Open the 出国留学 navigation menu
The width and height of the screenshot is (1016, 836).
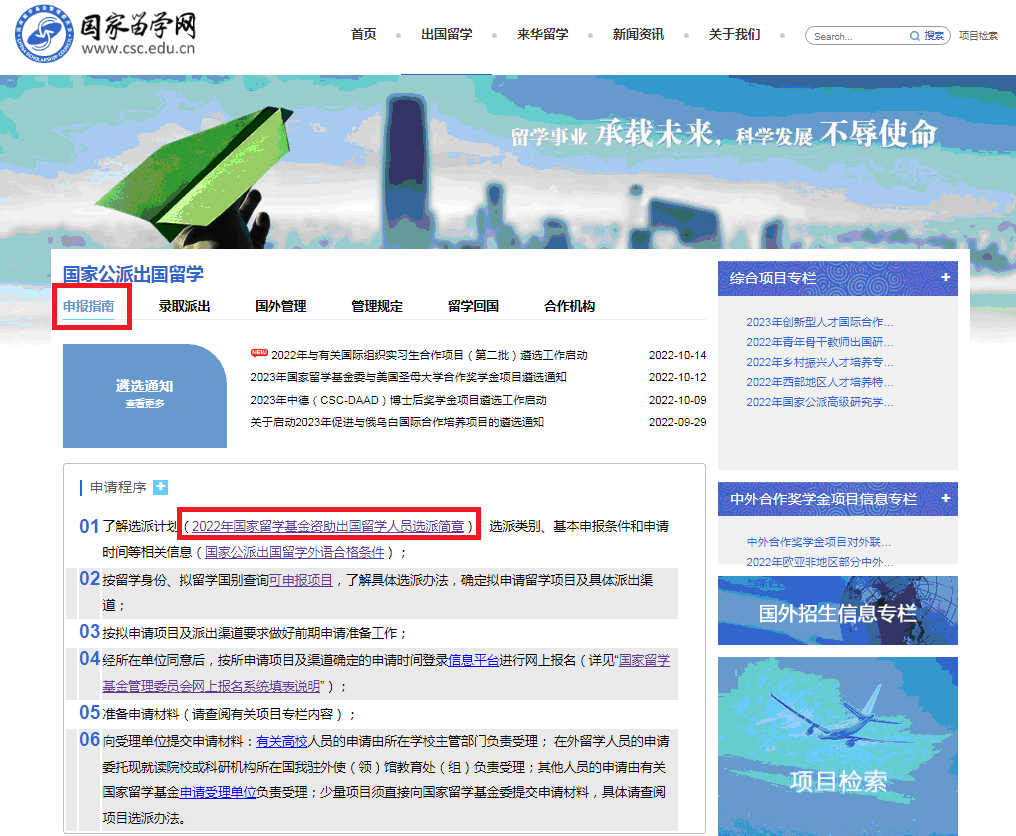(446, 34)
